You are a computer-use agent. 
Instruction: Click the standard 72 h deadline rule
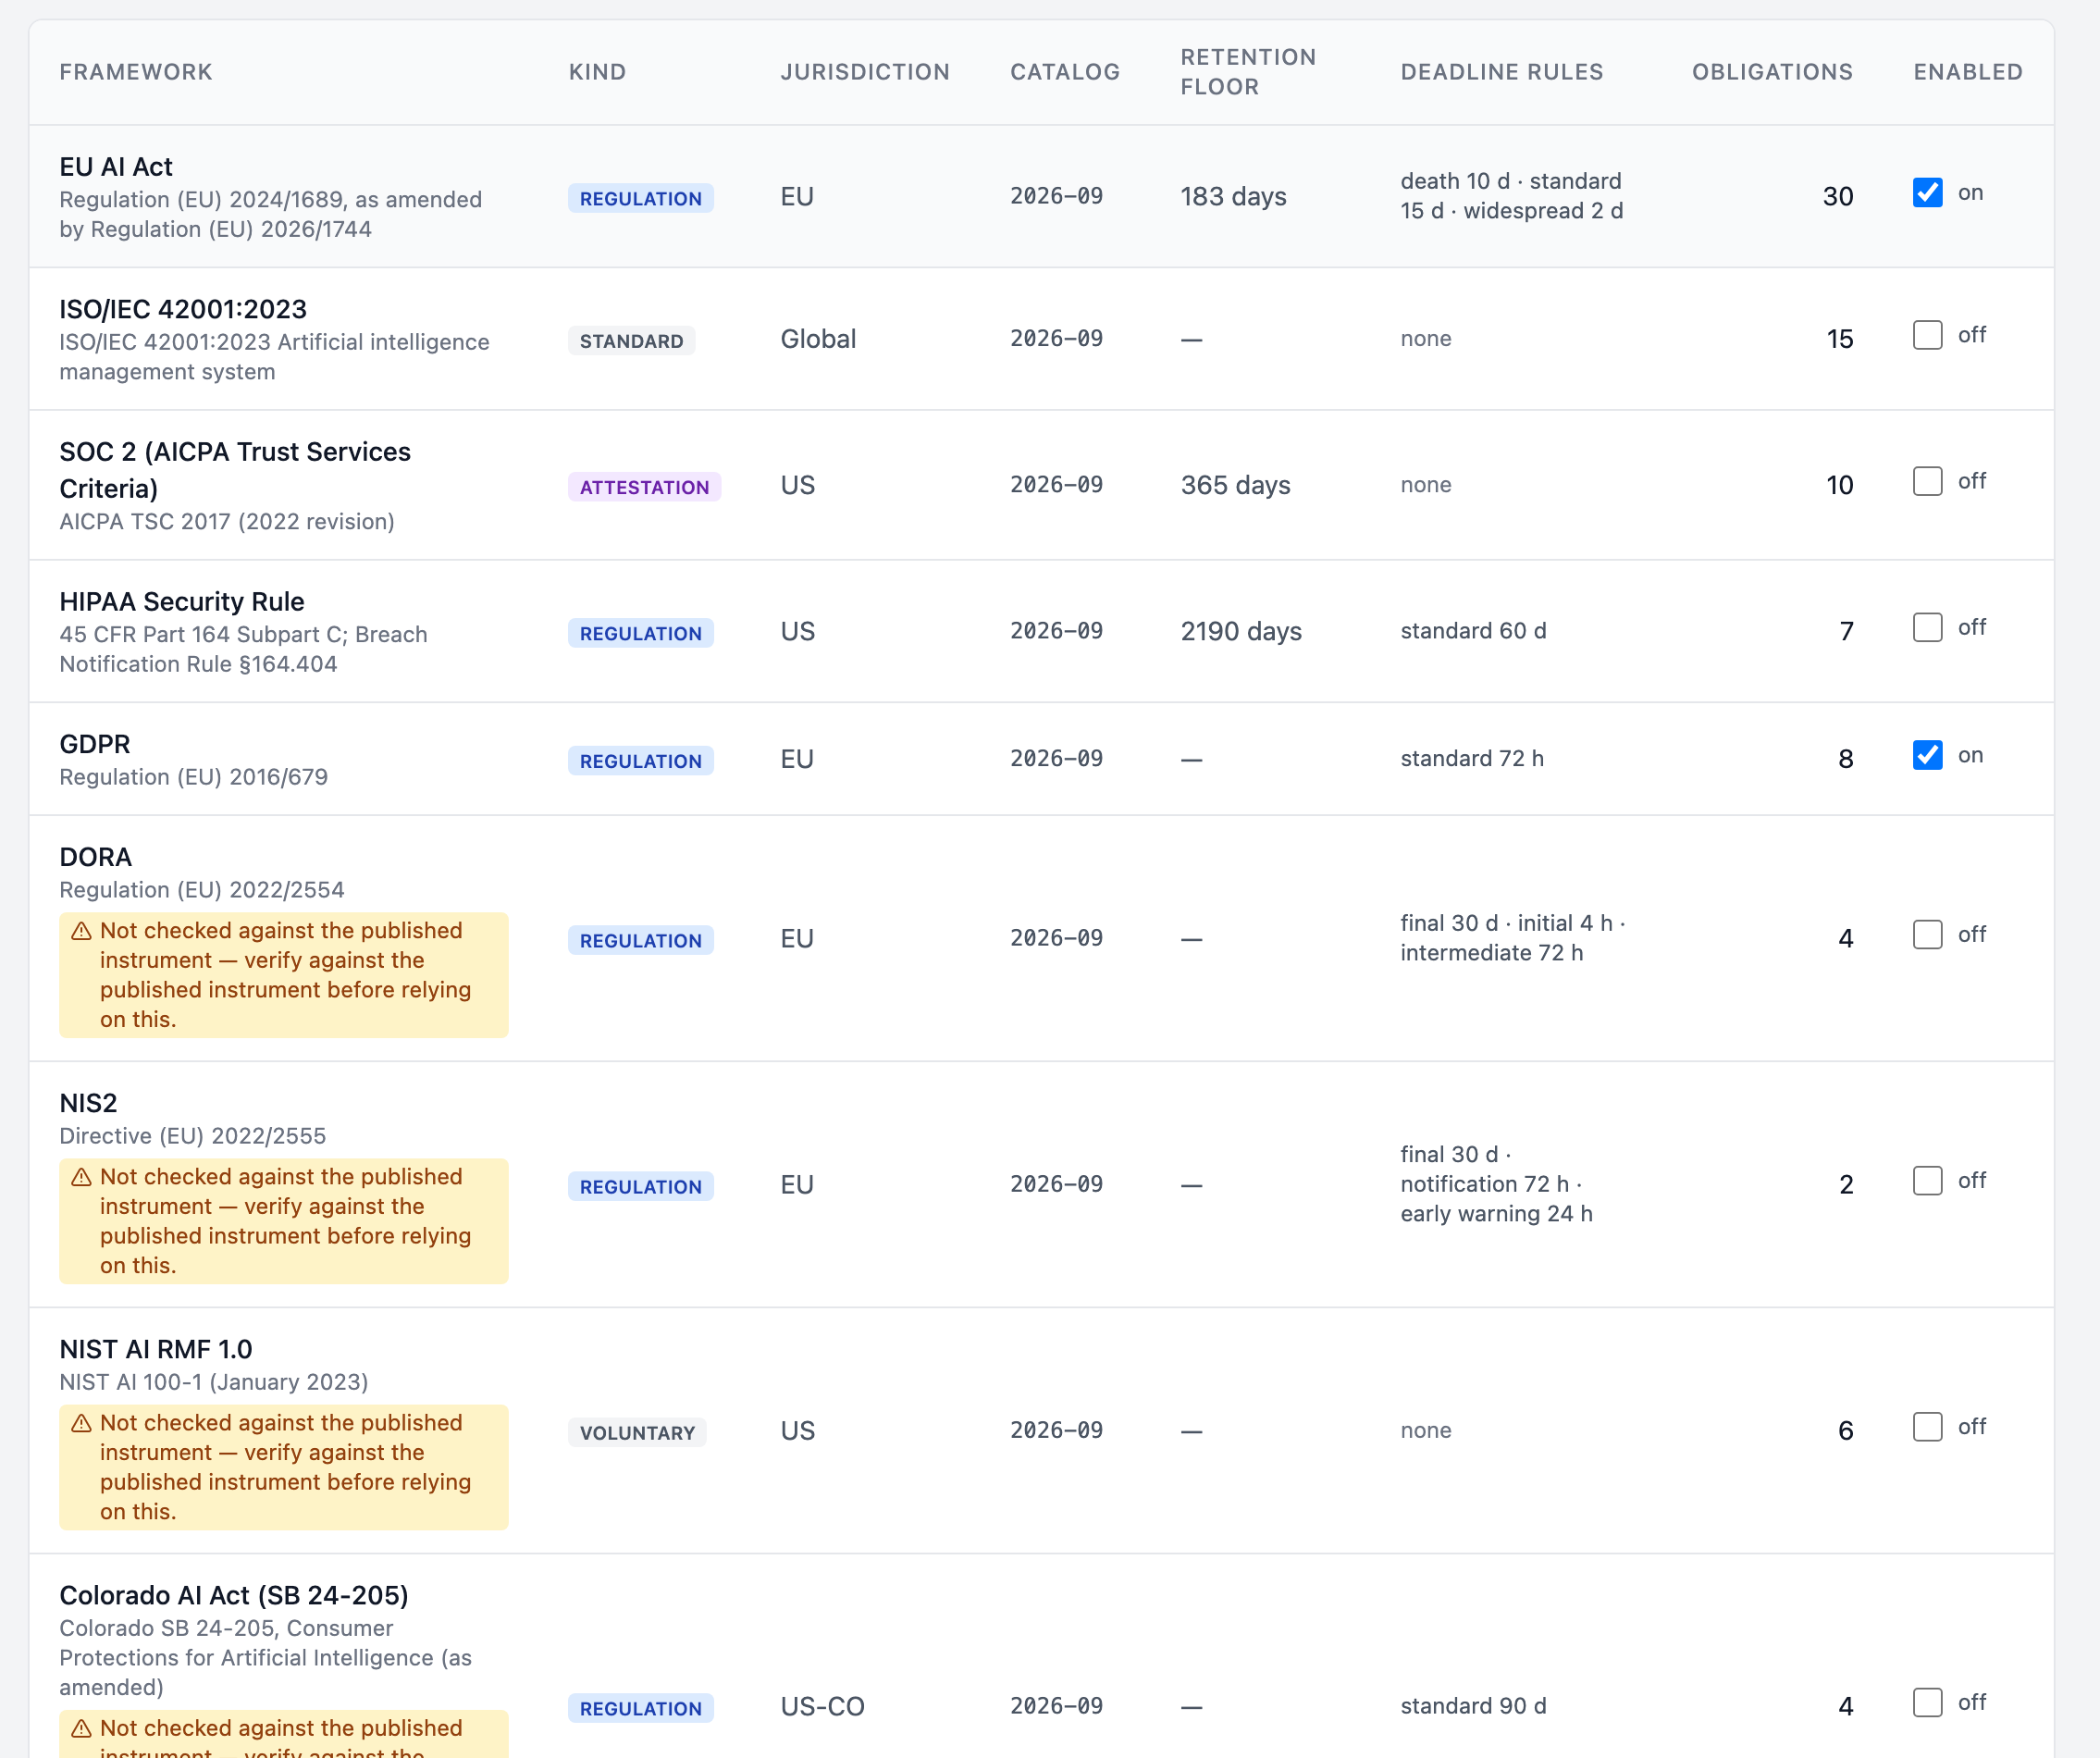pos(1472,758)
